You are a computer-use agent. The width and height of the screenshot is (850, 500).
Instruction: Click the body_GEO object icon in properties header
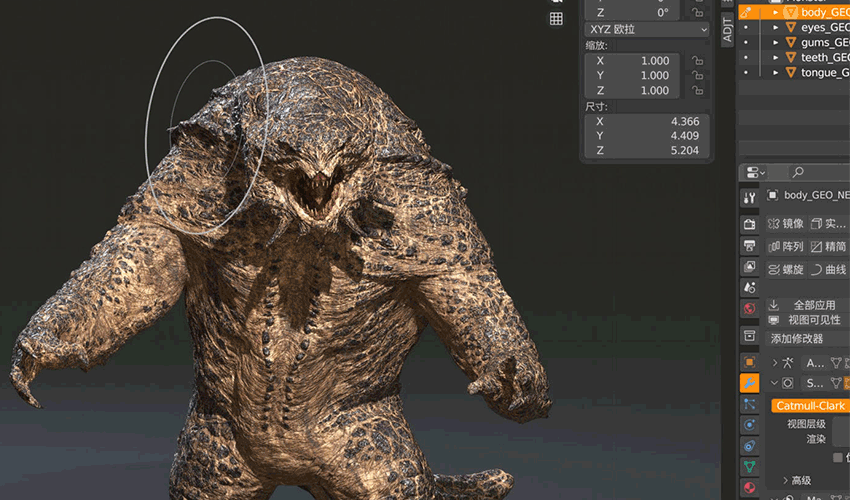[772, 195]
